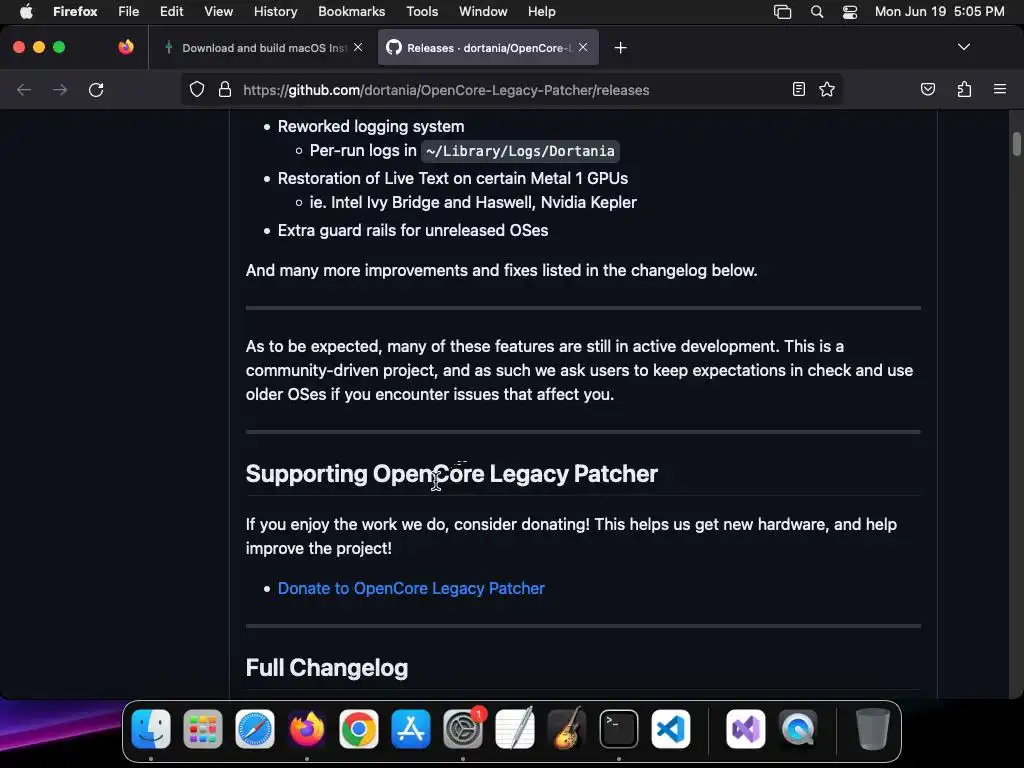Viewport: 1024px width, 768px height.
Task: Reload the current page
Action: [x=96, y=89]
